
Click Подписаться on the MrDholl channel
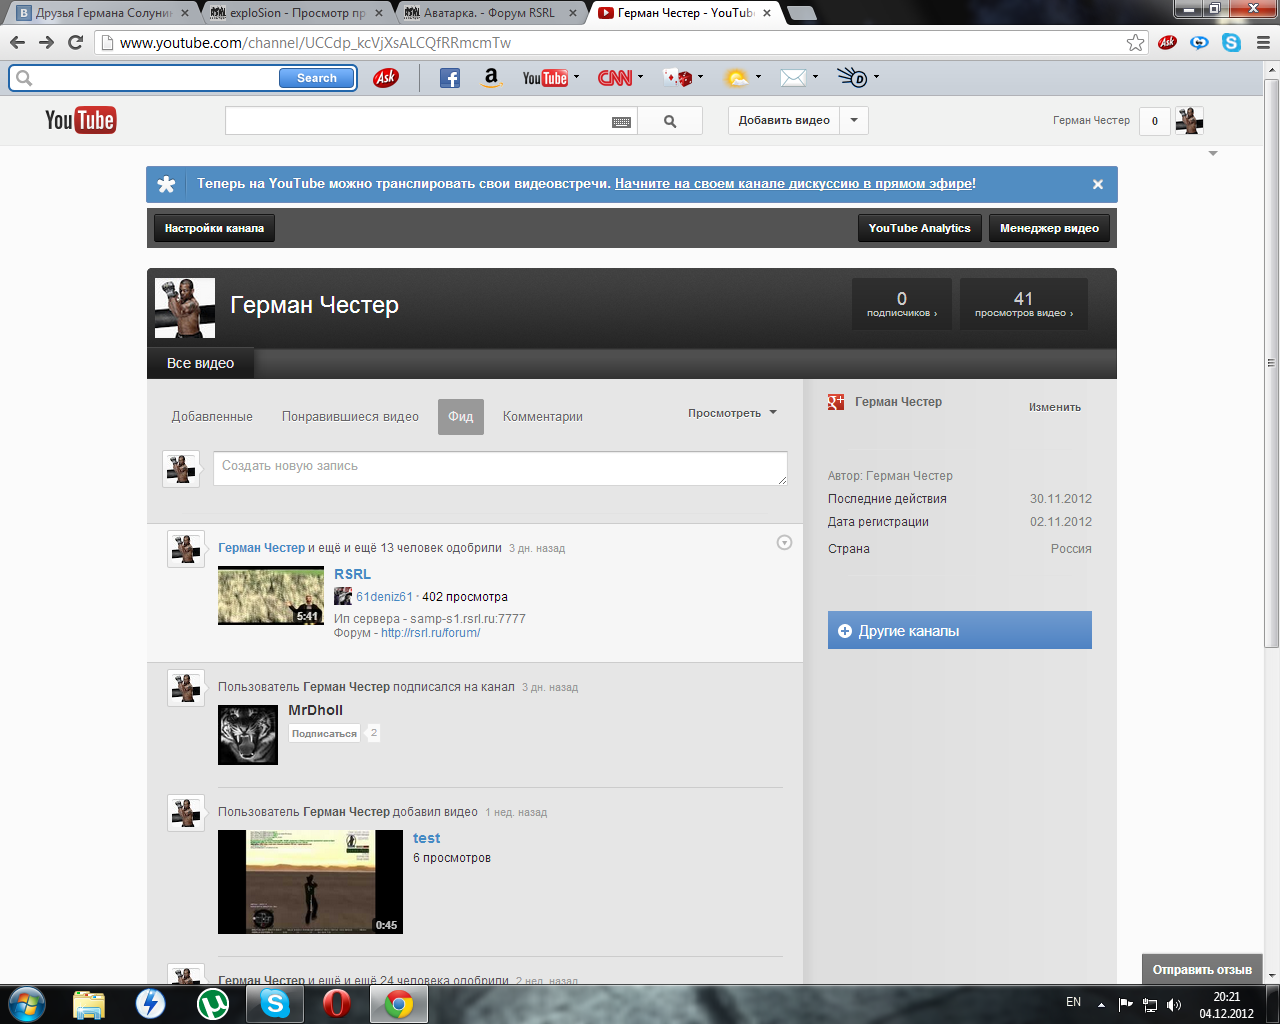click(x=324, y=733)
